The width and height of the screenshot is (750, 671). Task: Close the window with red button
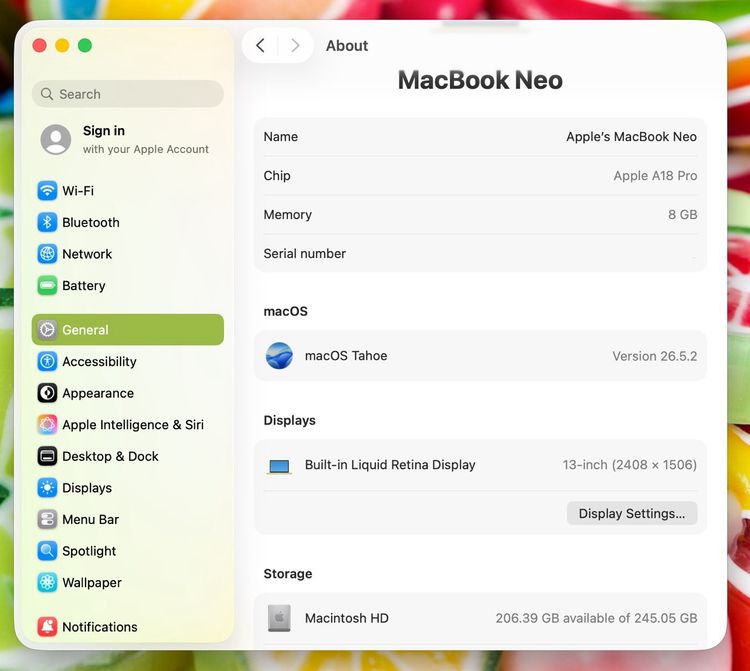(x=40, y=45)
